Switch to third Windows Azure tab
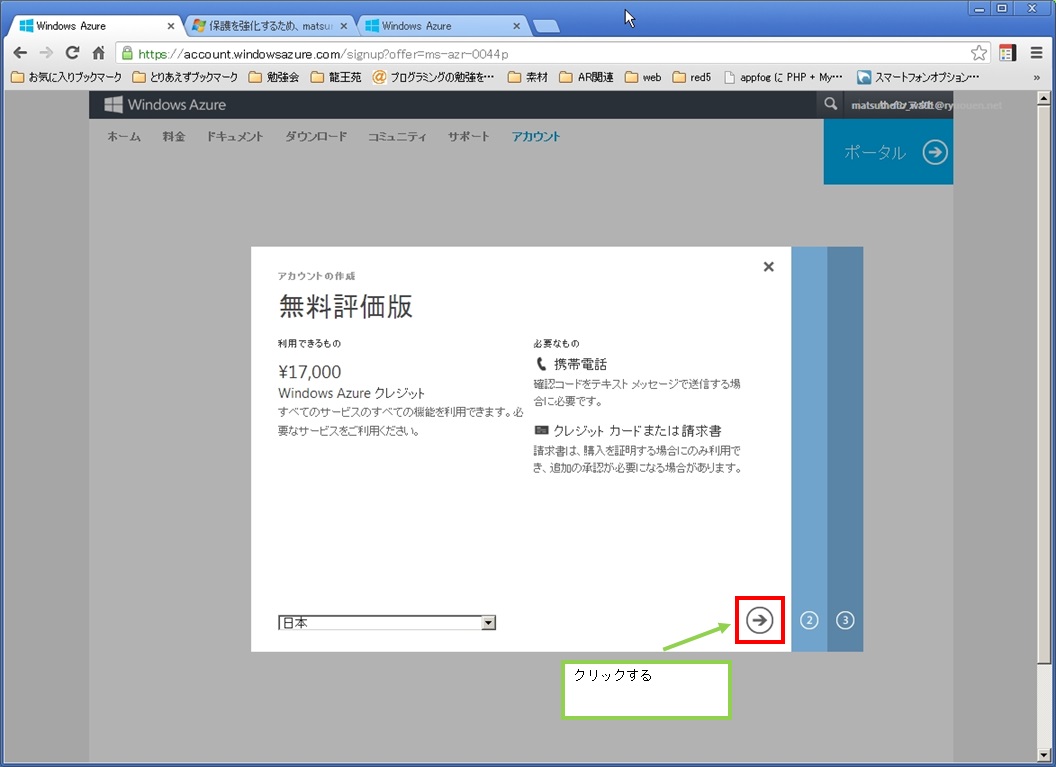Viewport: 1056px width, 767px height. click(x=442, y=26)
